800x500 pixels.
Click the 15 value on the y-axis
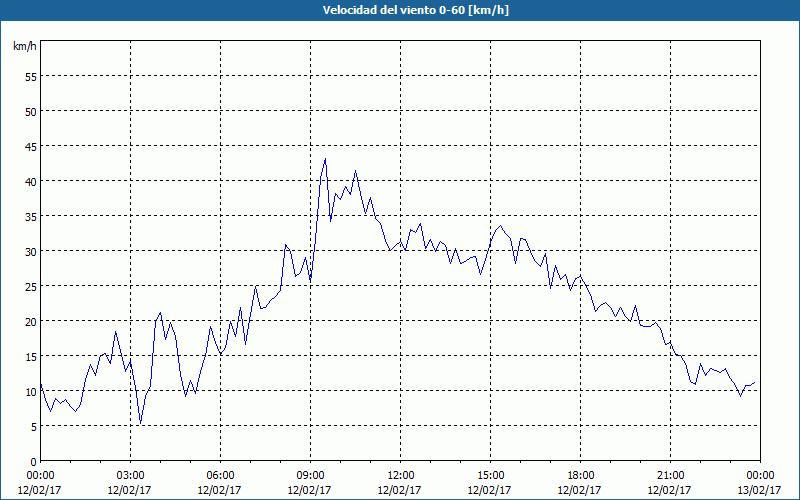[x=31, y=357]
